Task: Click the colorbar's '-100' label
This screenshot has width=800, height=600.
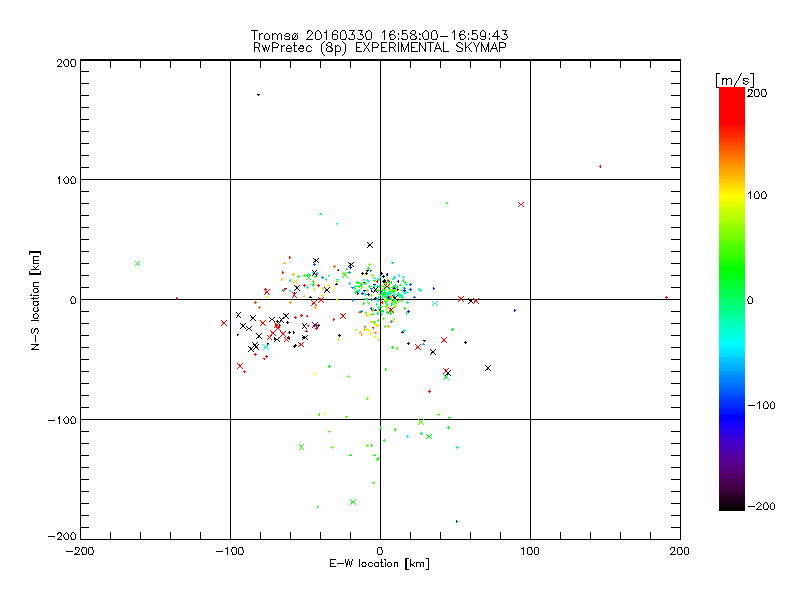Action: point(761,405)
